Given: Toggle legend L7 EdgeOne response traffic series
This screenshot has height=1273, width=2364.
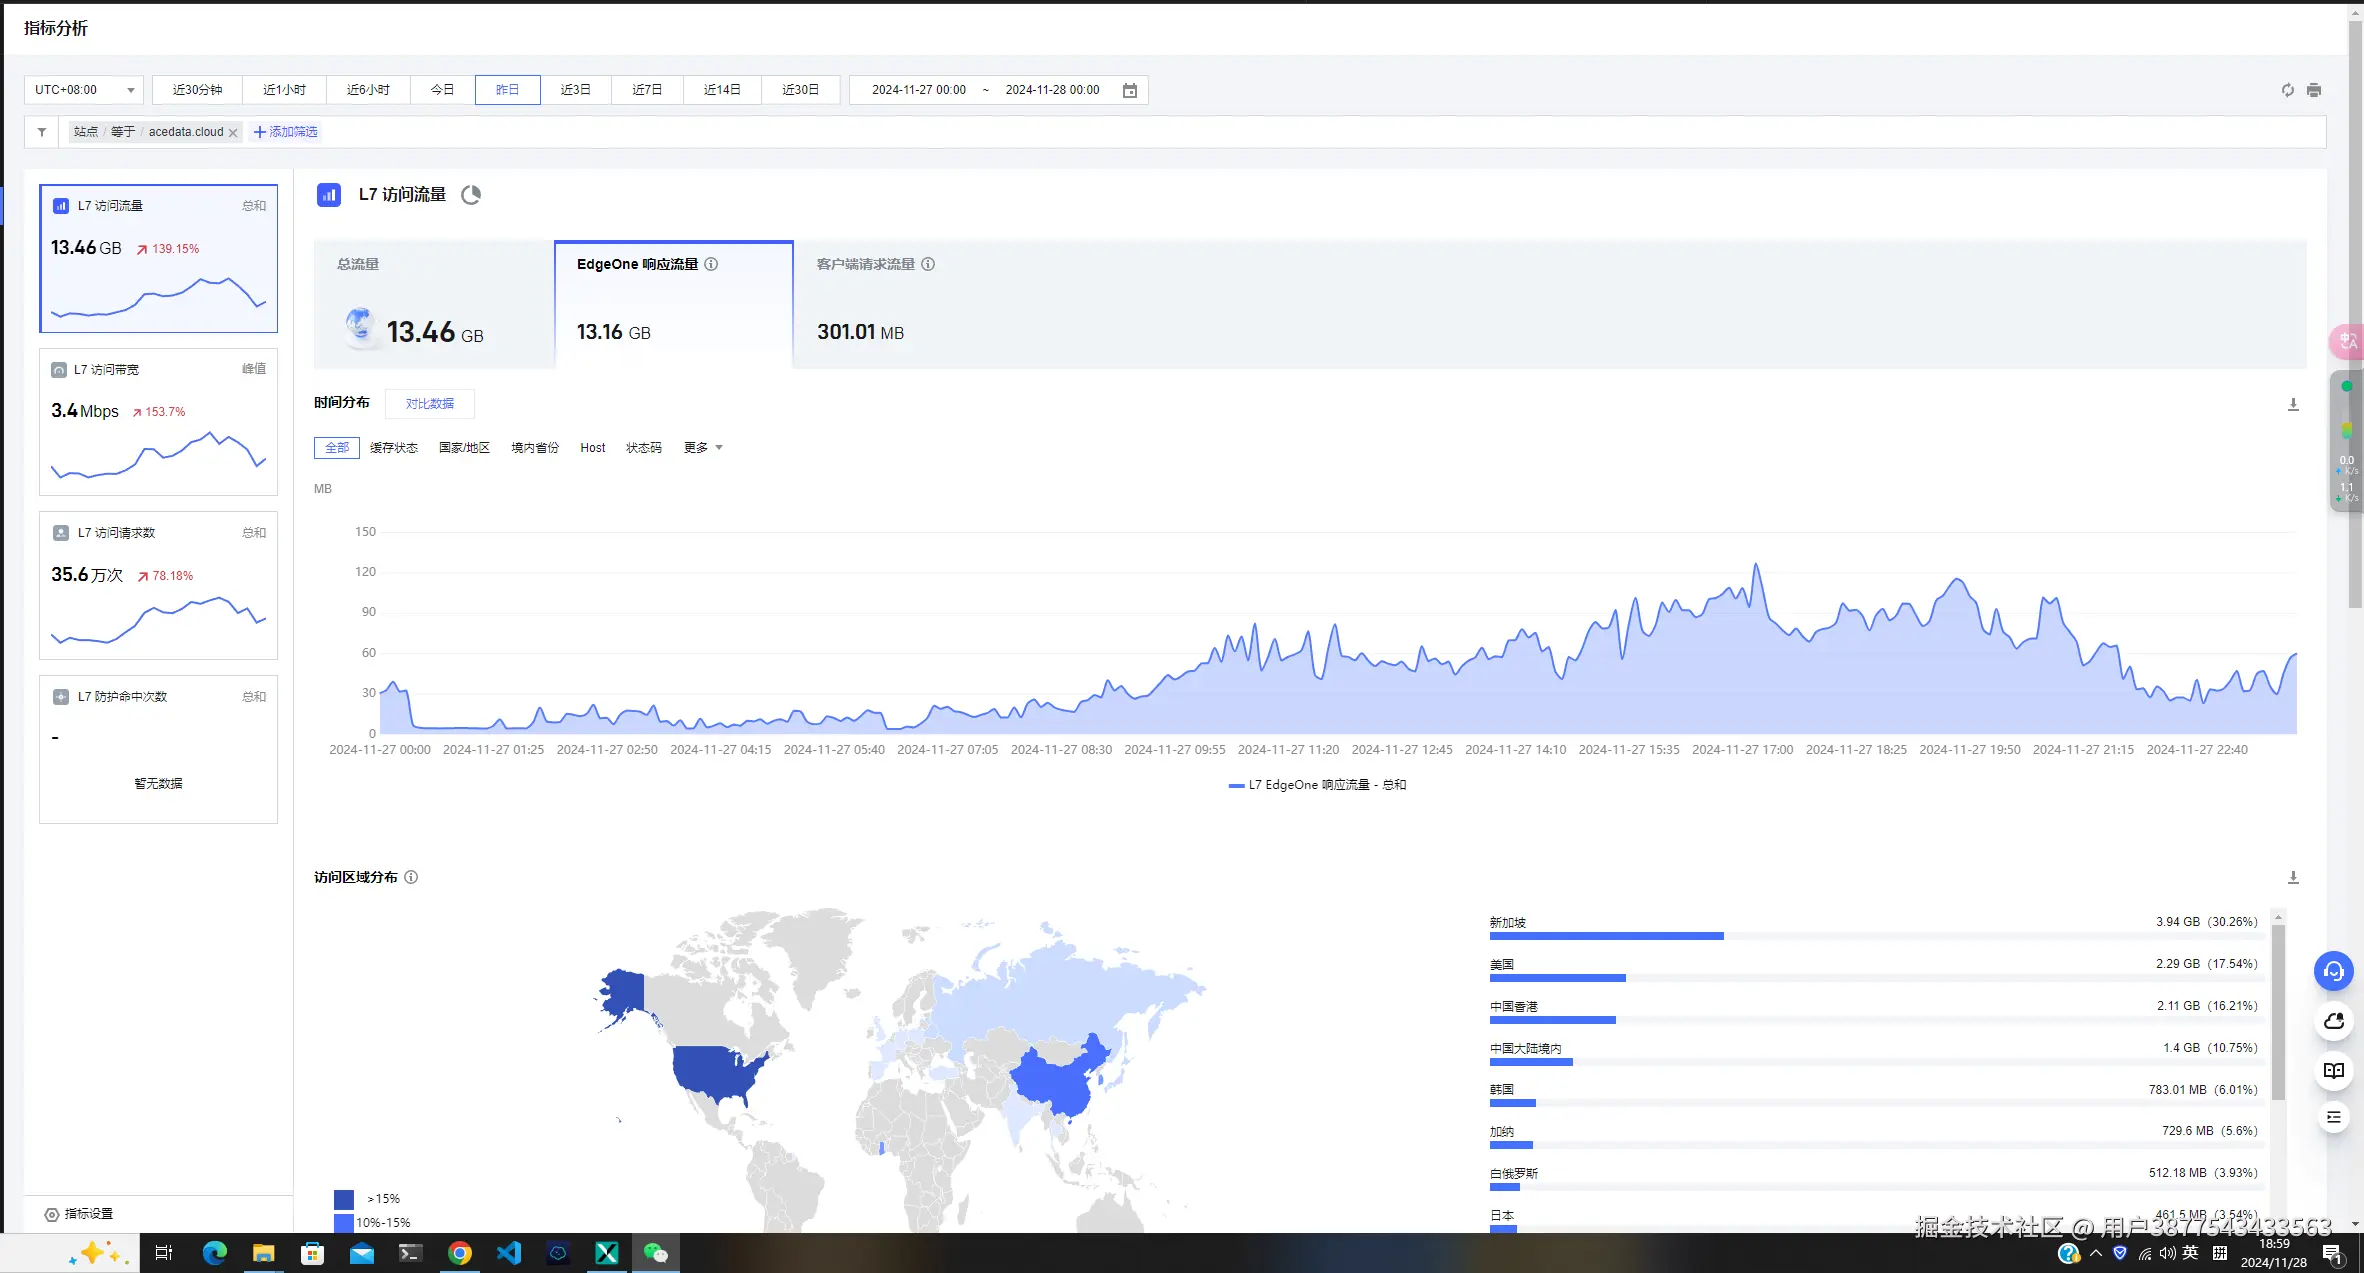Looking at the screenshot, I should point(1317,785).
